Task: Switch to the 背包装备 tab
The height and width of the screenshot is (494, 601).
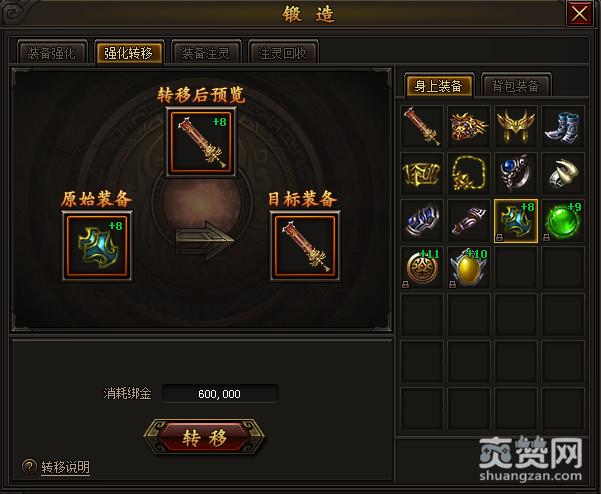Action: click(x=516, y=86)
